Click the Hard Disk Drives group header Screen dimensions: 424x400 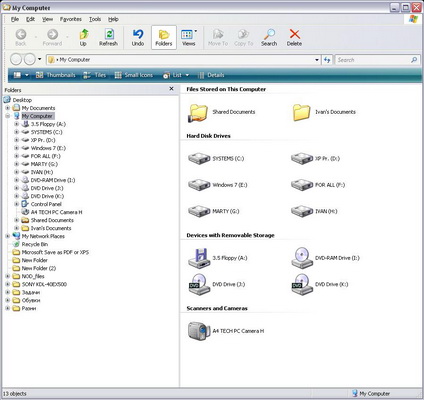click(x=208, y=136)
